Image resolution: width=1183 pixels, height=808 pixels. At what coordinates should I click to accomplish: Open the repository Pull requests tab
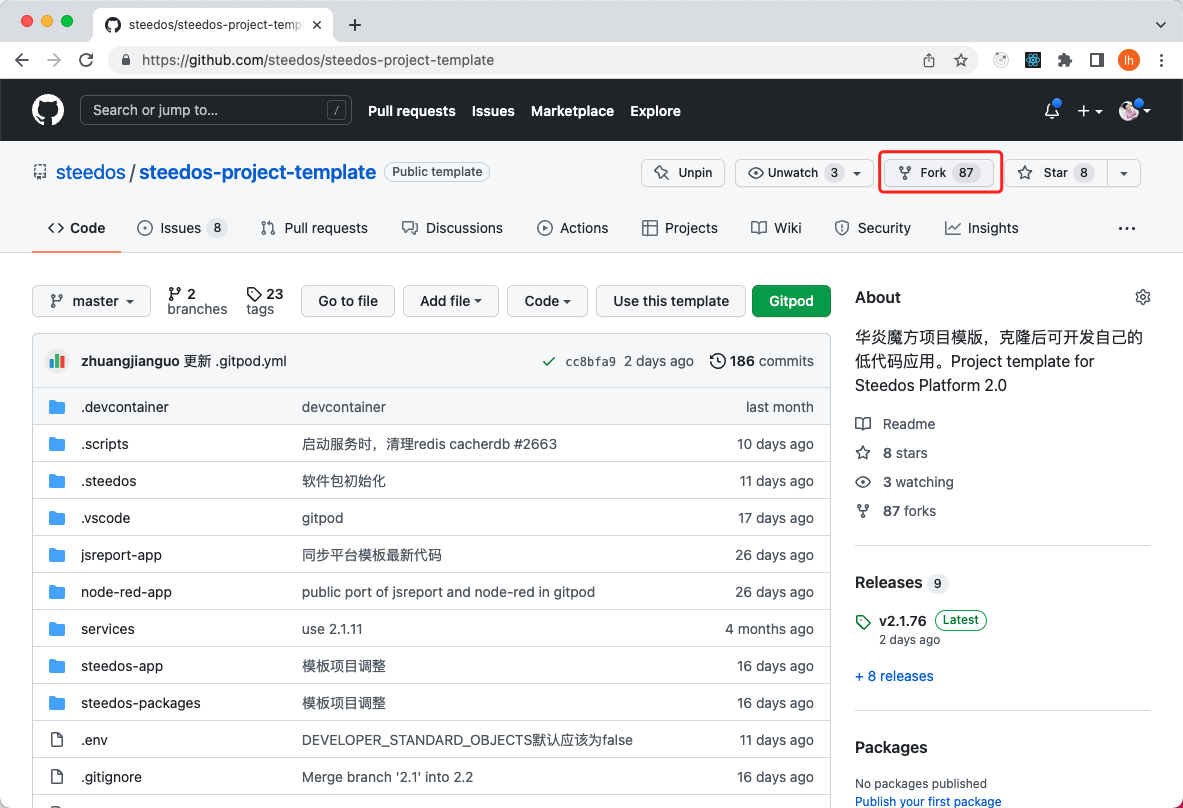314,228
